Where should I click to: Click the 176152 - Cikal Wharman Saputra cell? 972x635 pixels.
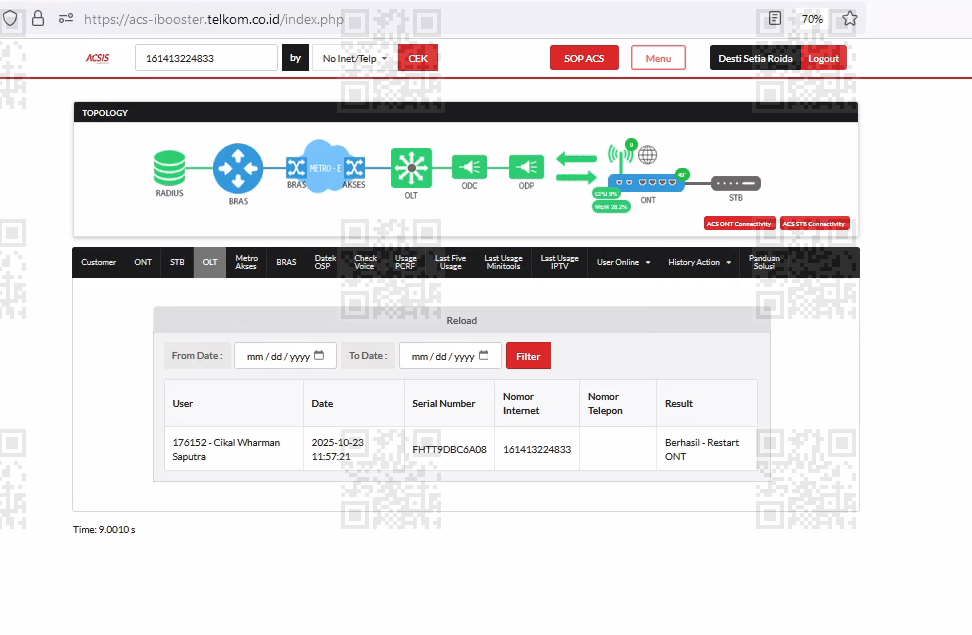pos(234,449)
